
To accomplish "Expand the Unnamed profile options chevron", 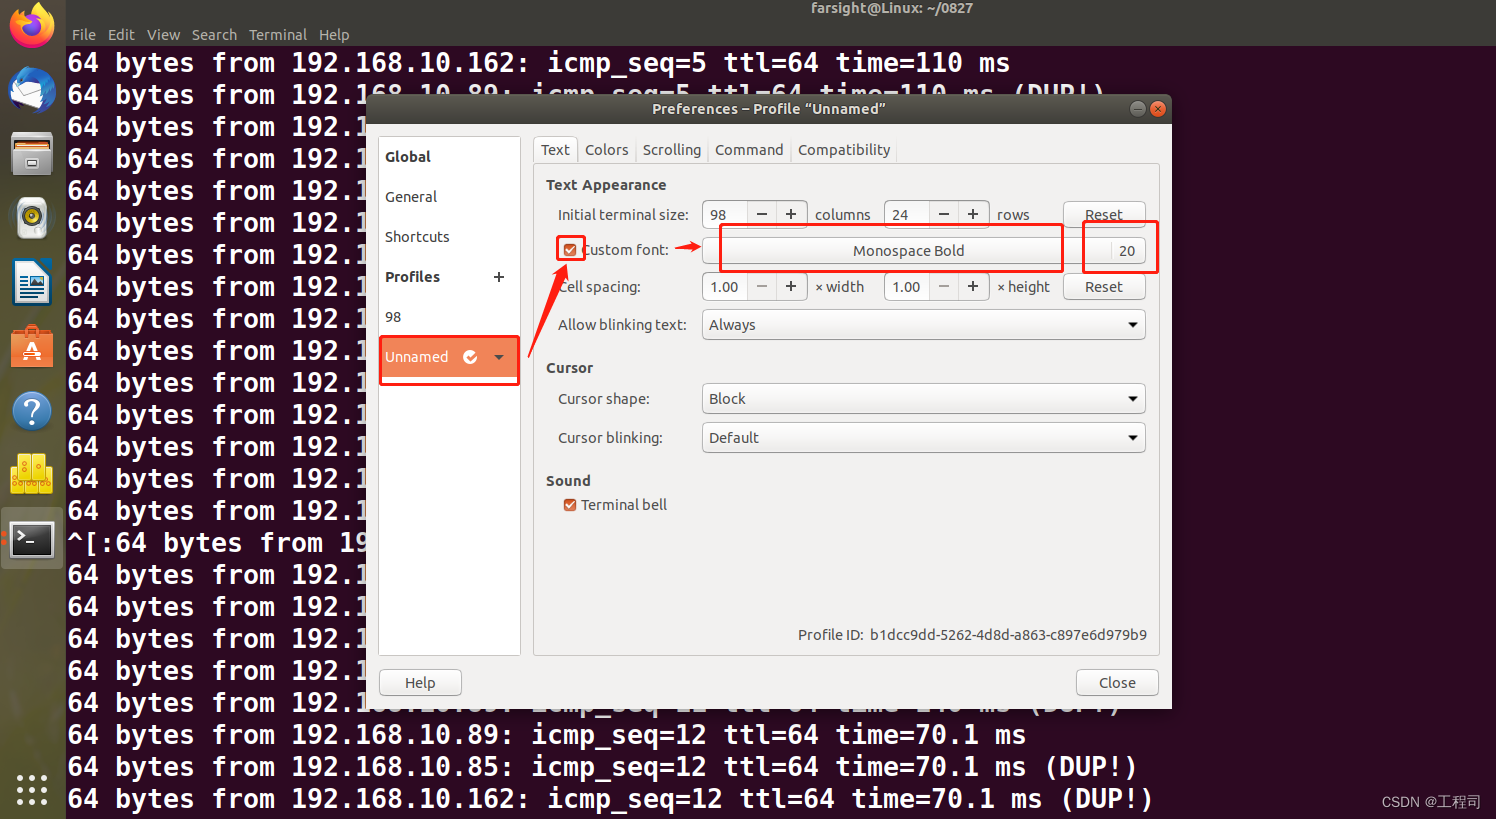I will point(499,356).
